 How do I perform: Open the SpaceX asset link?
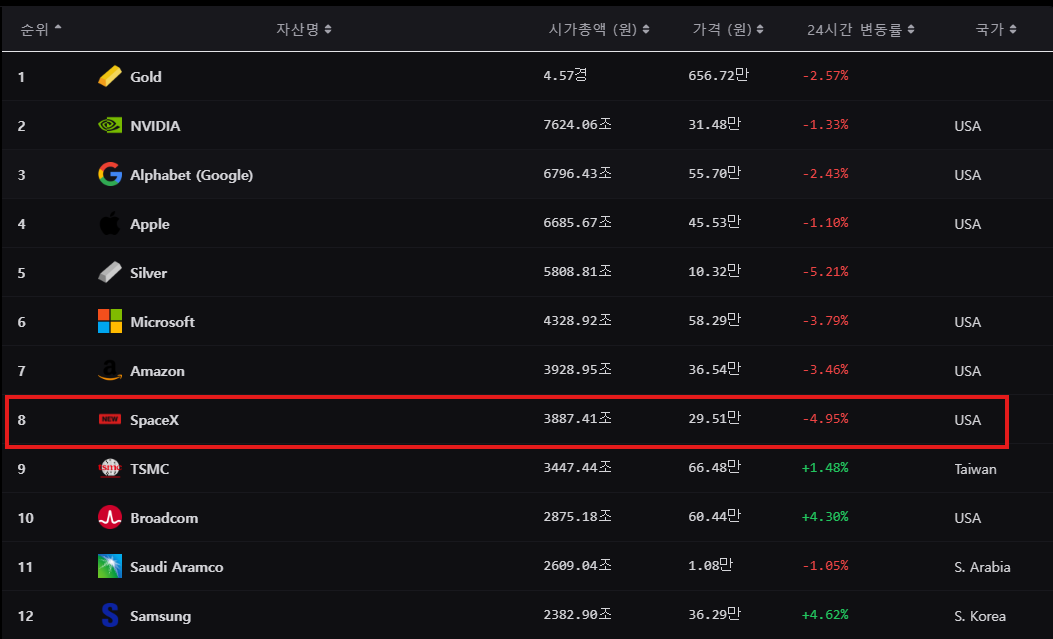point(154,420)
